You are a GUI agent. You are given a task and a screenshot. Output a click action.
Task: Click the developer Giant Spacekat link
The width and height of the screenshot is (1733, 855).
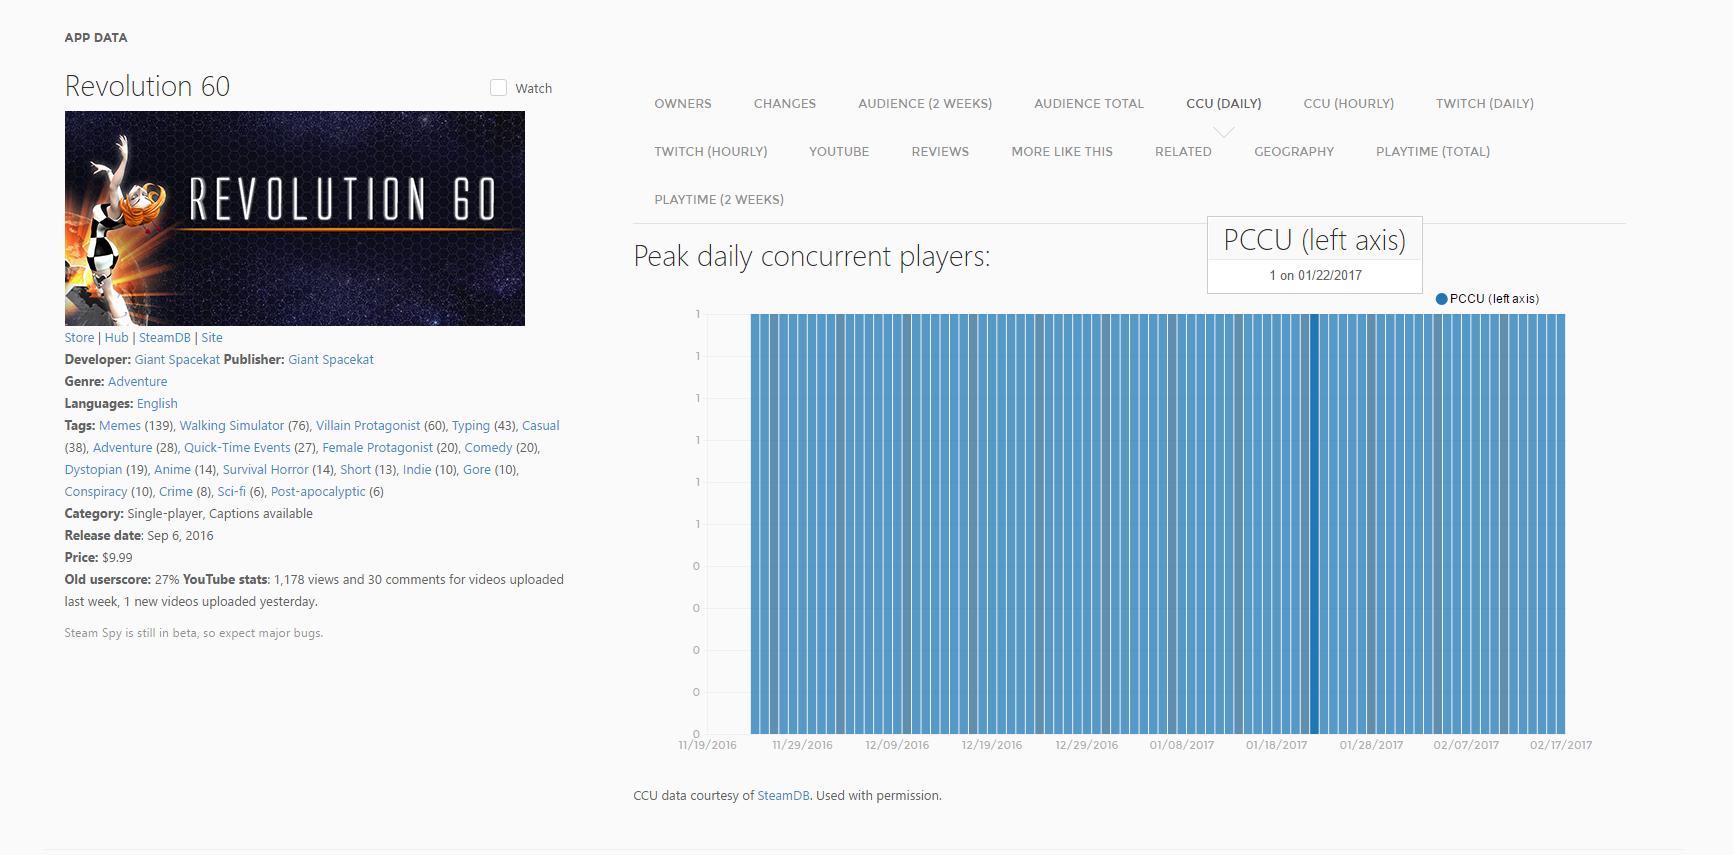click(x=177, y=360)
